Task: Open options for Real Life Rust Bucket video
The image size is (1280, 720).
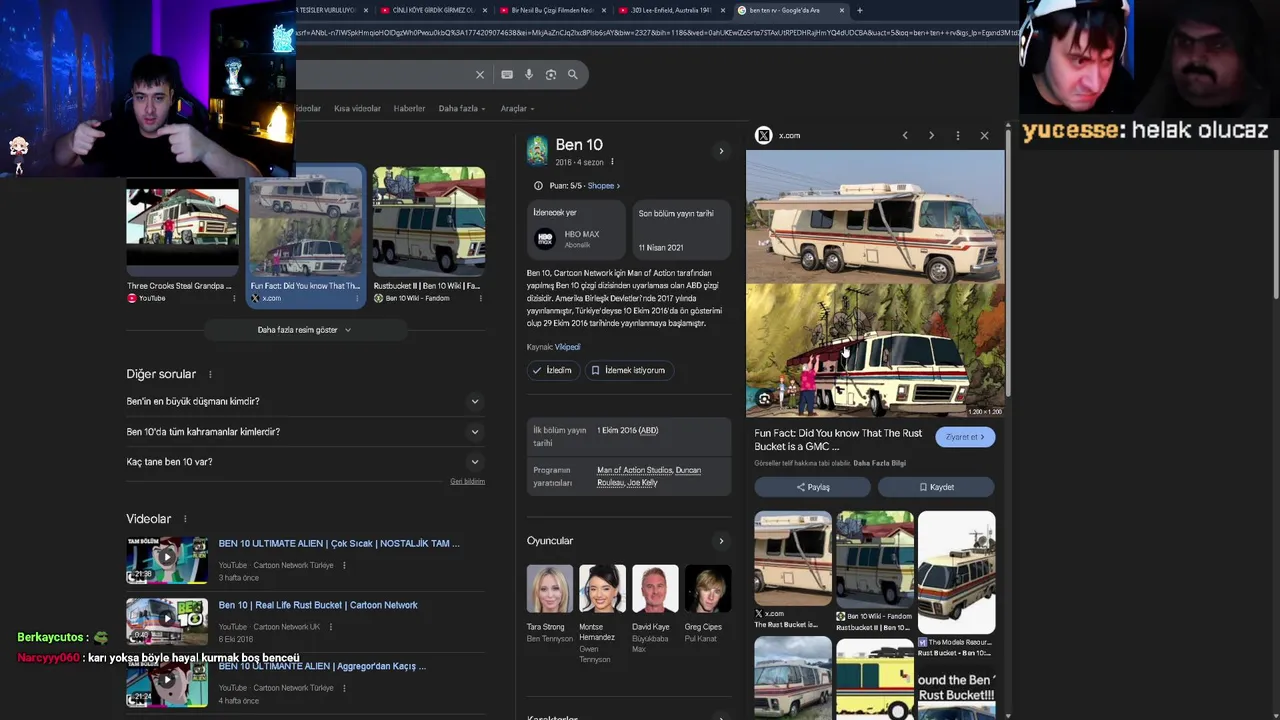Action: click(331, 627)
